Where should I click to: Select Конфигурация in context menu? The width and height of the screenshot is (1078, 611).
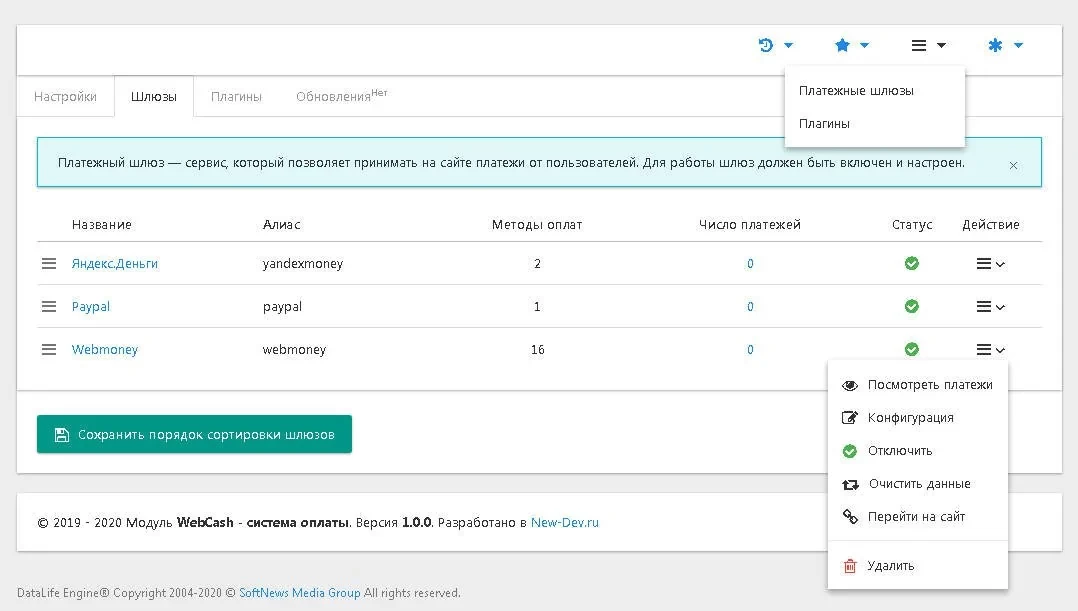click(x=917, y=418)
